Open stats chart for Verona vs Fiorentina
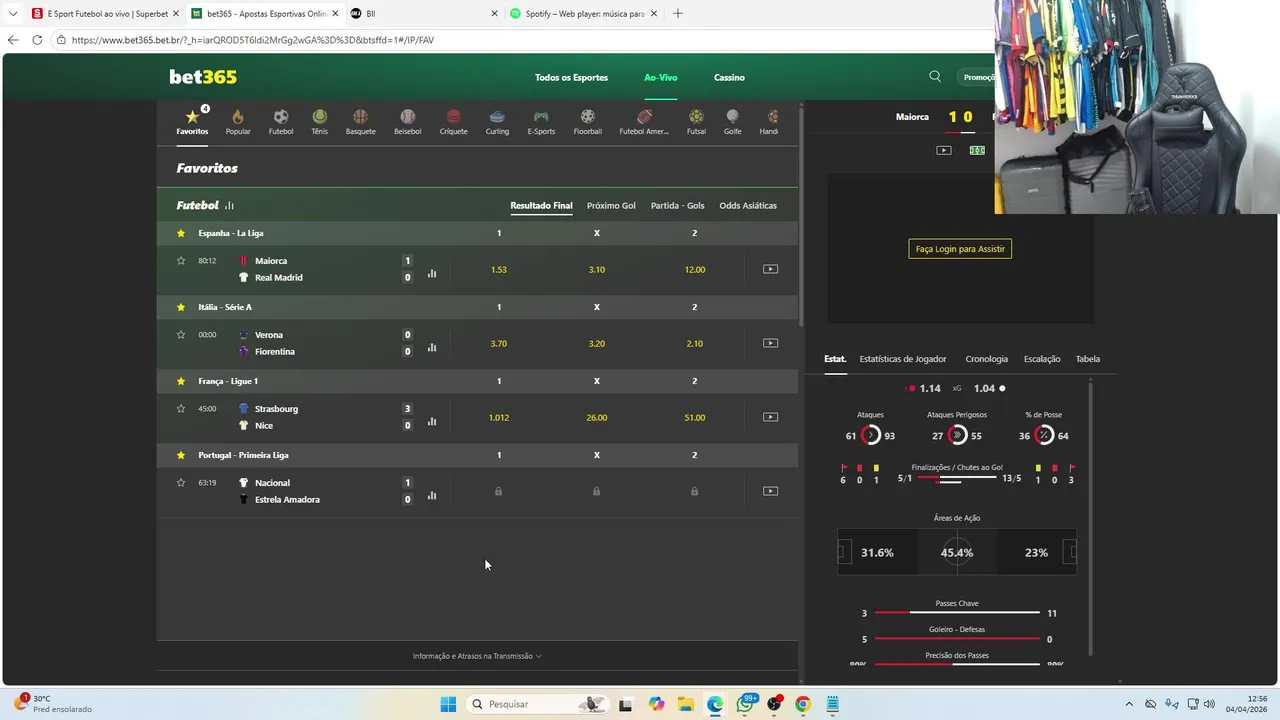The height and width of the screenshot is (720, 1280). click(x=432, y=347)
